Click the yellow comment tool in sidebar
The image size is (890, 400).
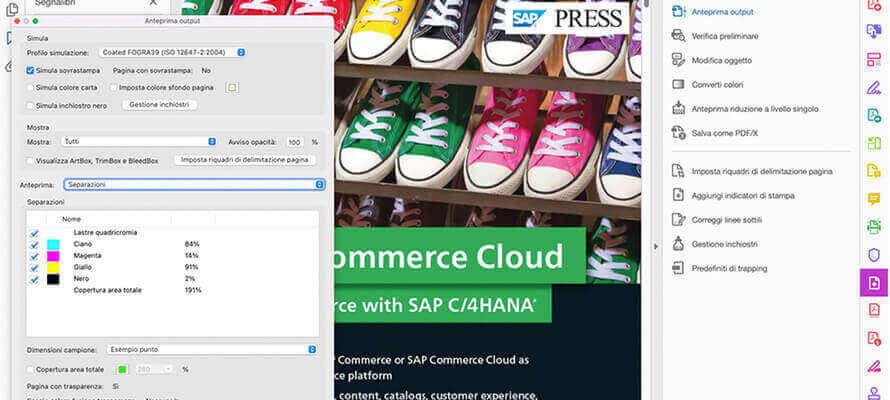click(x=873, y=199)
